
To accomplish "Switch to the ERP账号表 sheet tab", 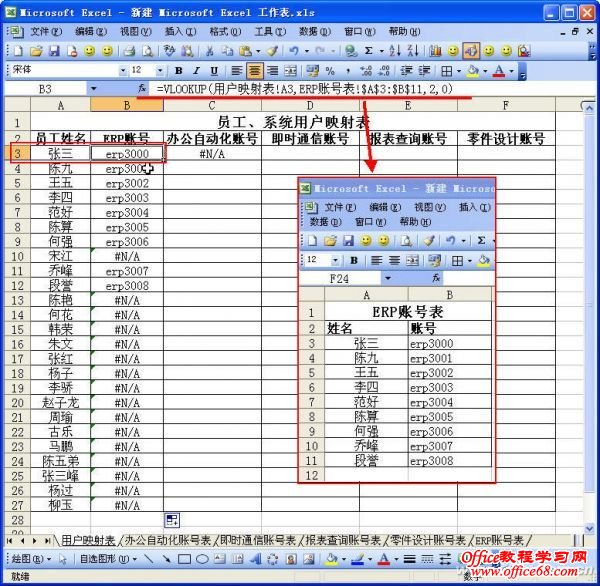I will click(499, 540).
